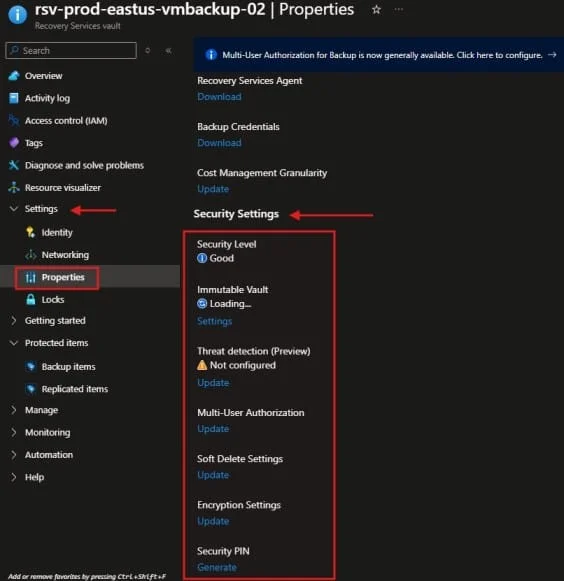This screenshot has height=581, width=564.
Task: Open Resource visualizer
Action: coord(63,188)
